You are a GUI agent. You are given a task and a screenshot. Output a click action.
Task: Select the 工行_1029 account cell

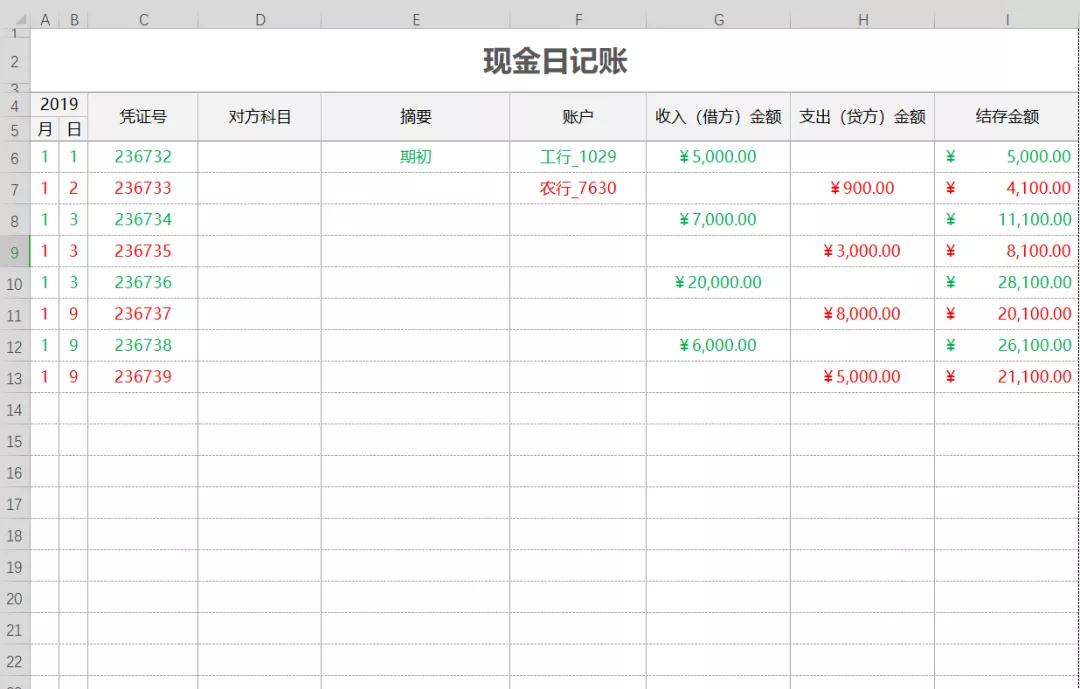[x=578, y=156]
